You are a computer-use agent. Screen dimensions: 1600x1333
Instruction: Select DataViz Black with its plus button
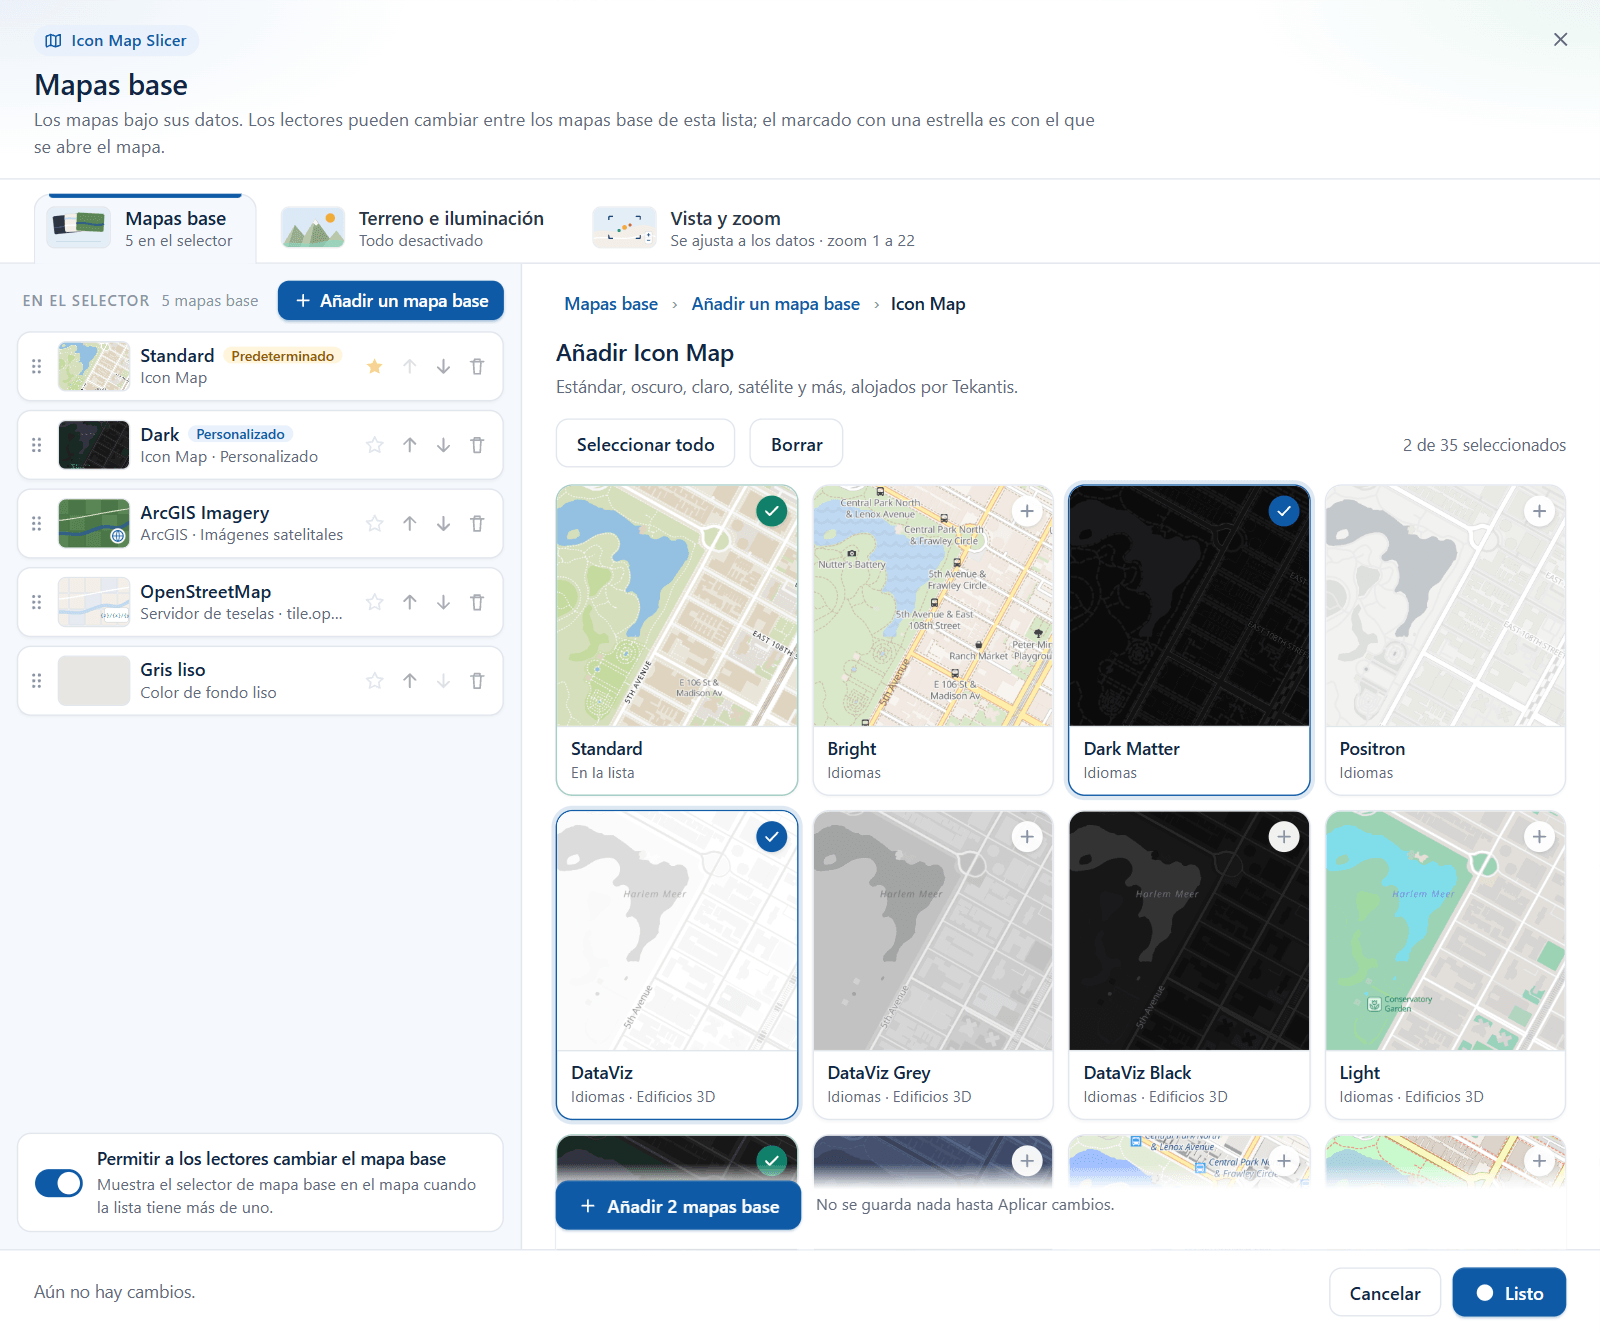[x=1283, y=837]
